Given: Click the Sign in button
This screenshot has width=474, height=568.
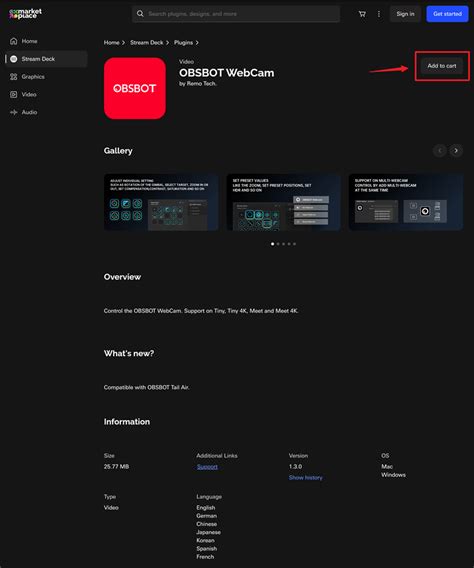Looking at the screenshot, I should pyautogui.click(x=405, y=14).
